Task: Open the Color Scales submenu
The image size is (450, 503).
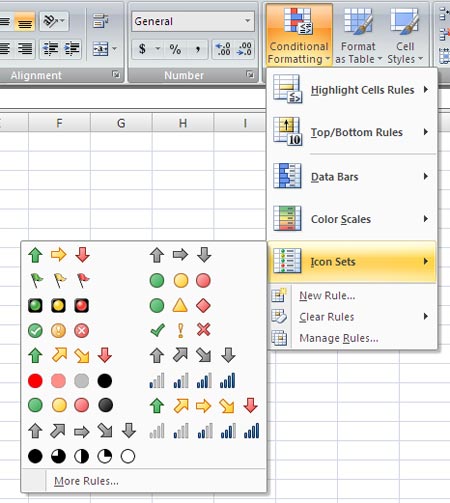Action: coord(352,219)
